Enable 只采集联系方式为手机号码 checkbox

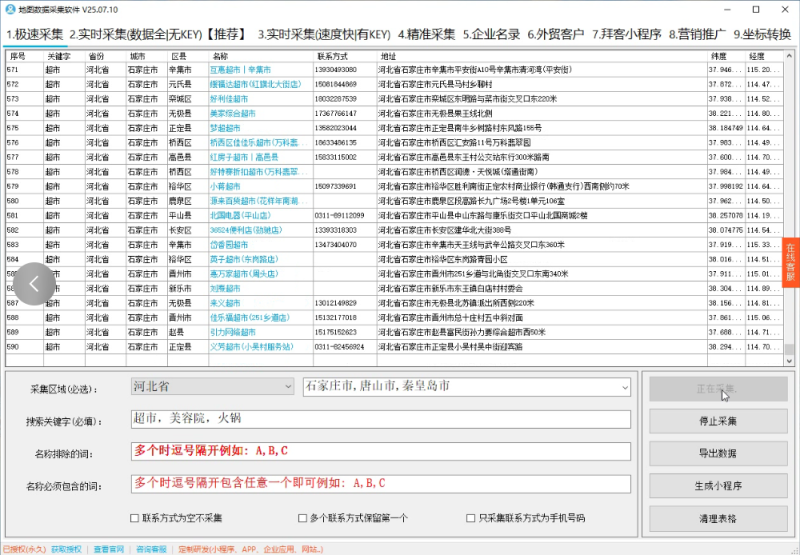[x=470, y=518]
